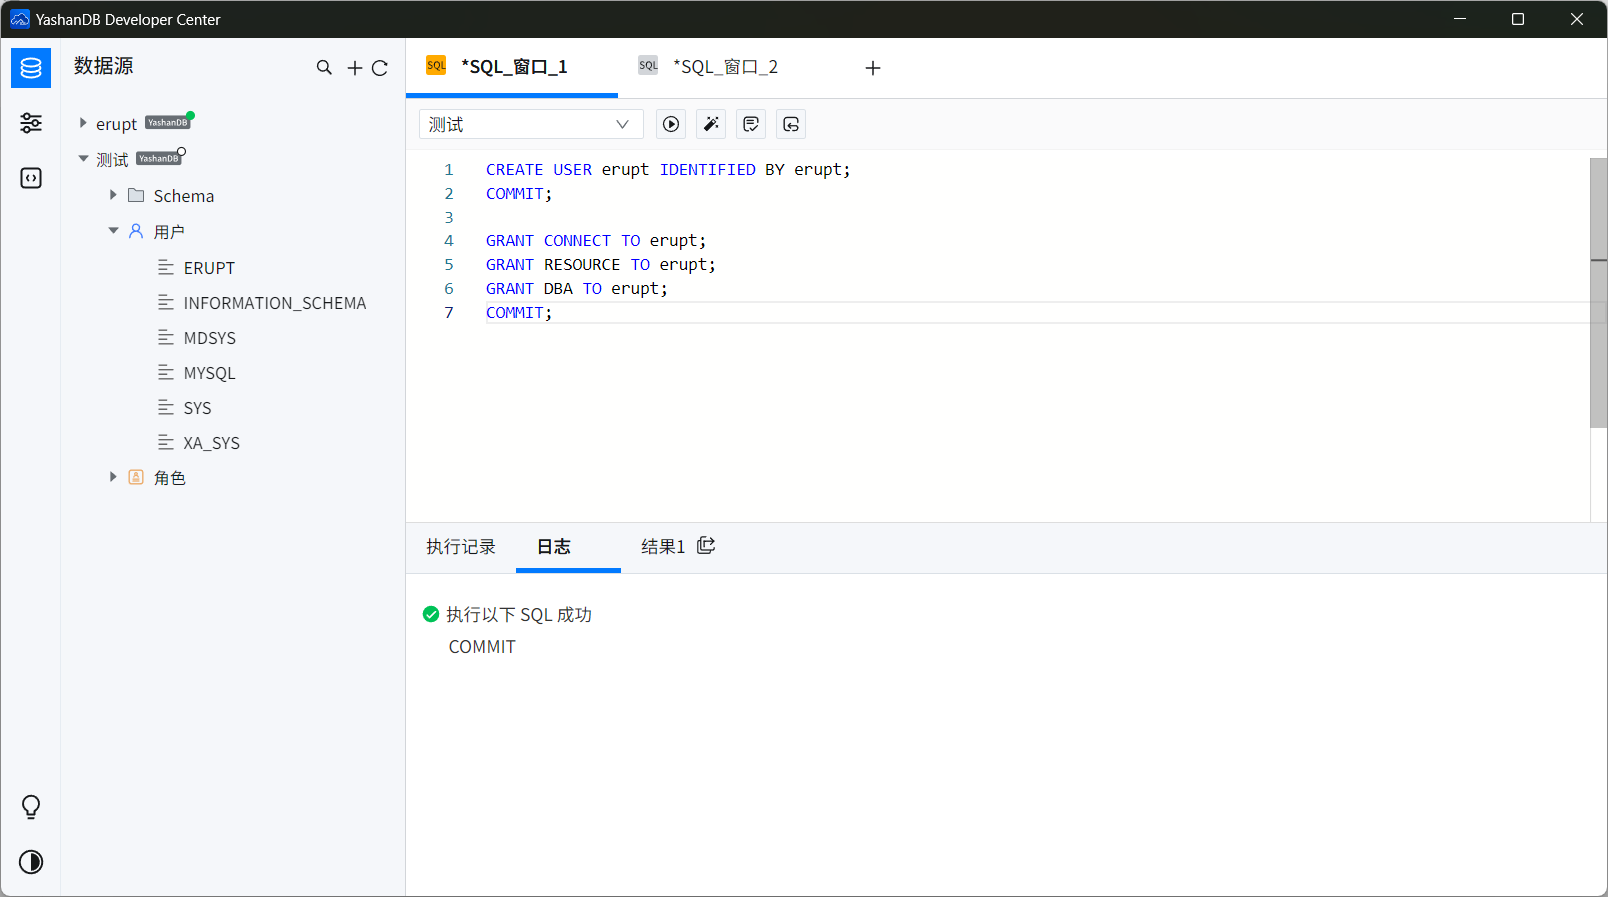This screenshot has width=1608, height=897.
Task: Open the code snippet icon in left sidebar
Action: (31, 178)
